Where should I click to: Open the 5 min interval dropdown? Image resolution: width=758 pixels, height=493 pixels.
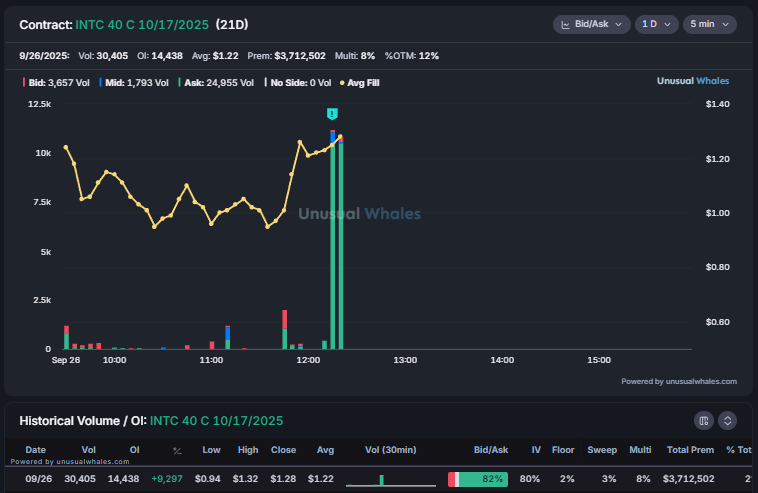(x=709, y=24)
